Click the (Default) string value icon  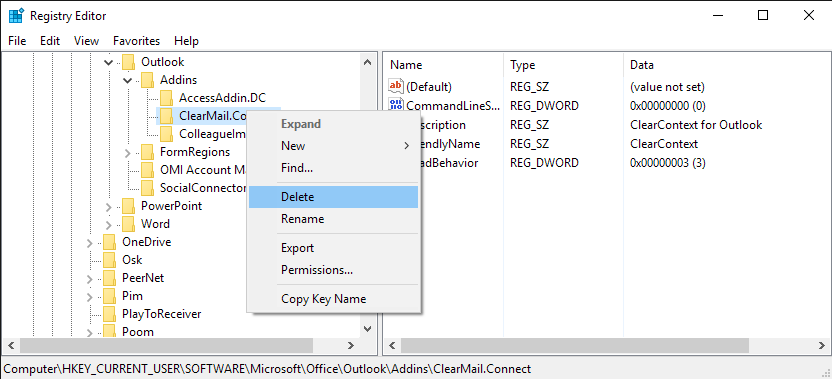(x=396, y=86)
